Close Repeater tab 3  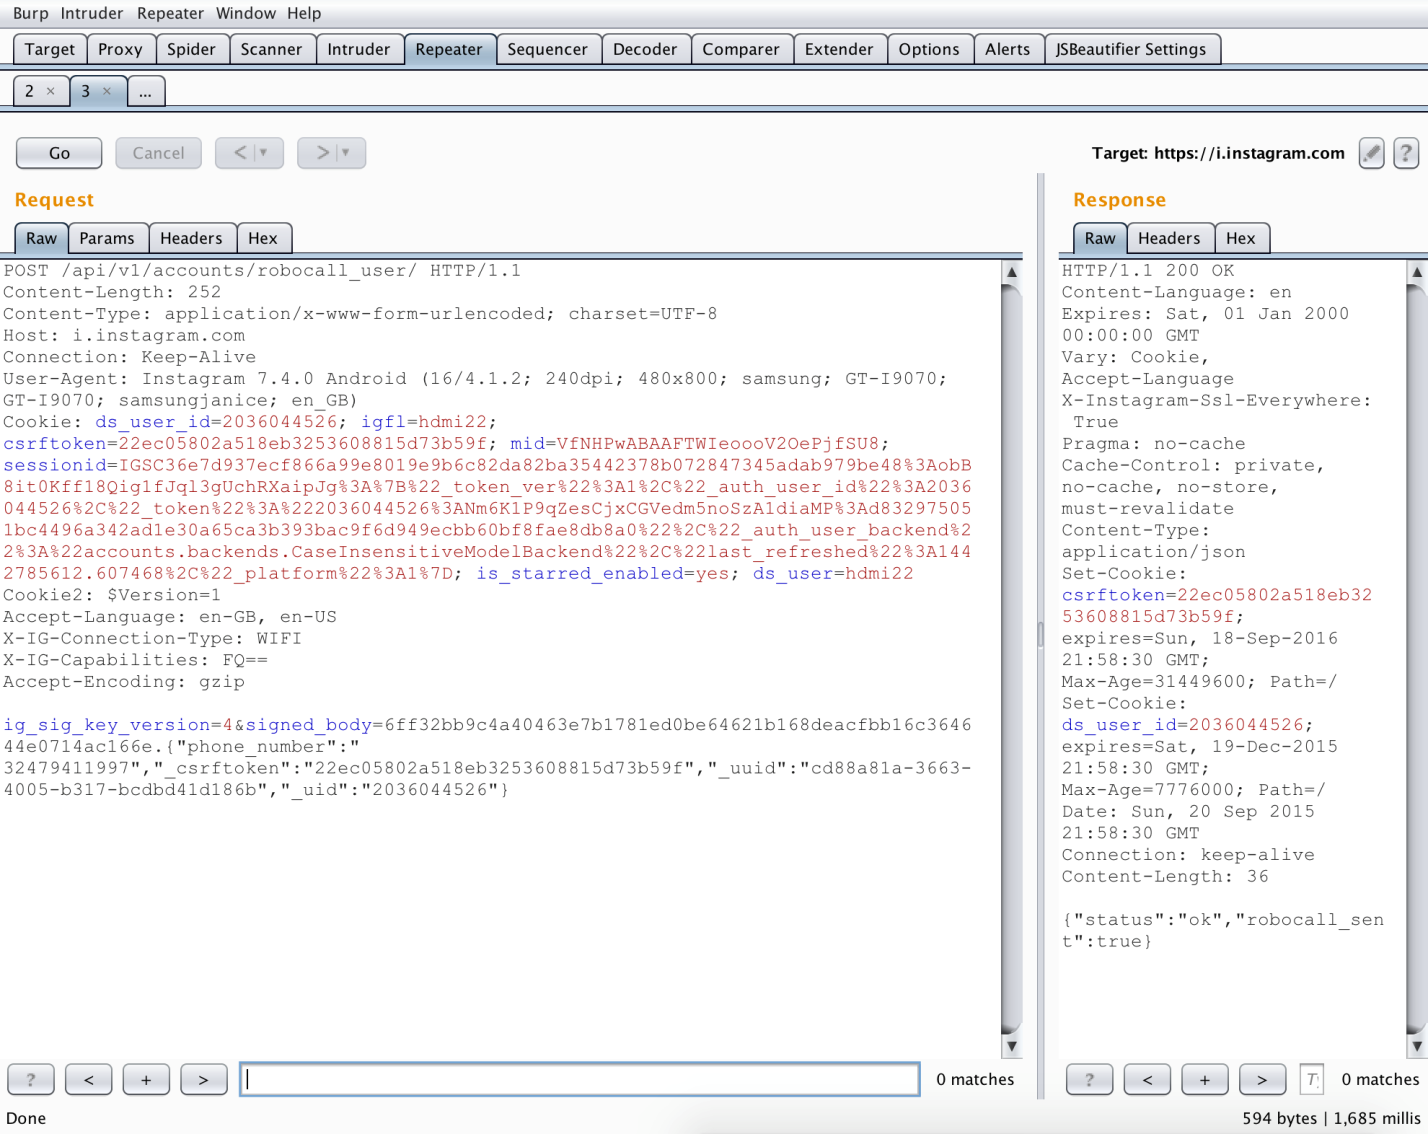point(107,91)
